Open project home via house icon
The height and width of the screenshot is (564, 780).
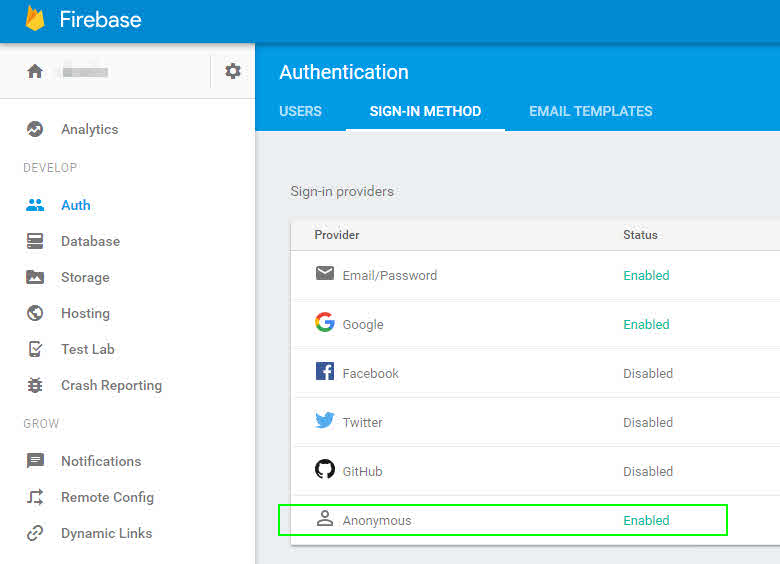[x=35, y=71]
